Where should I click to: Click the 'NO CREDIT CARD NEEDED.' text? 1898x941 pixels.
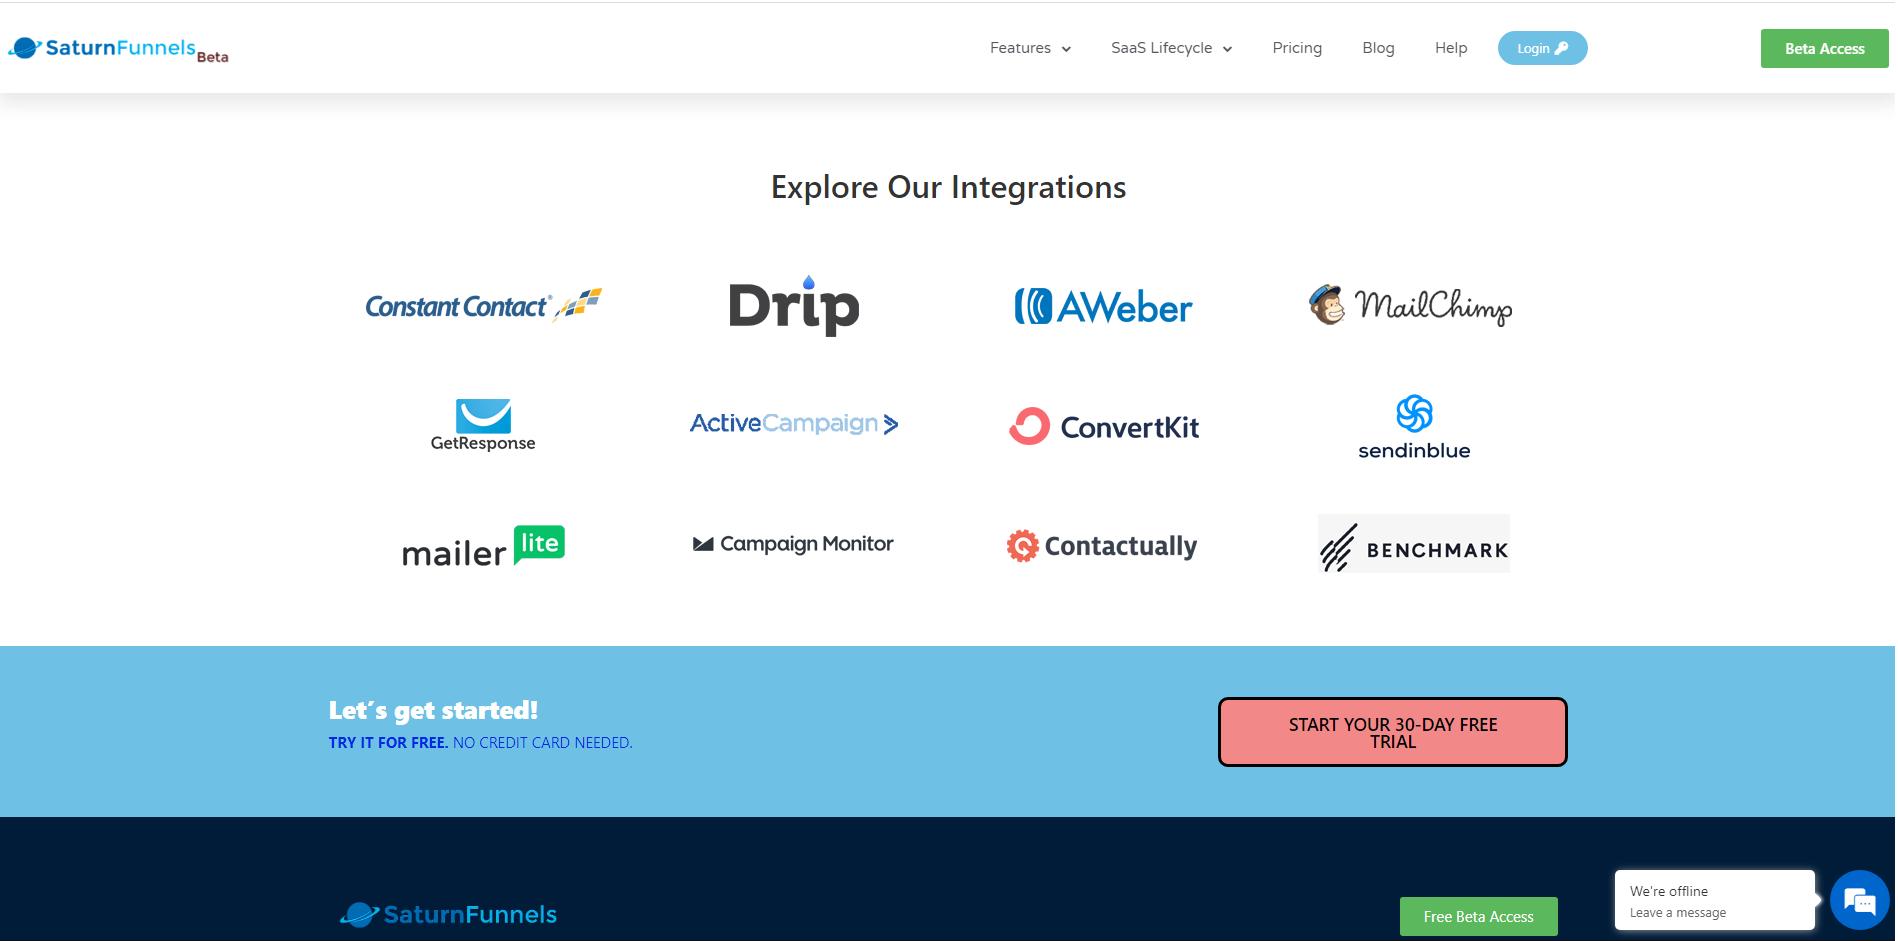click(543, 743)
